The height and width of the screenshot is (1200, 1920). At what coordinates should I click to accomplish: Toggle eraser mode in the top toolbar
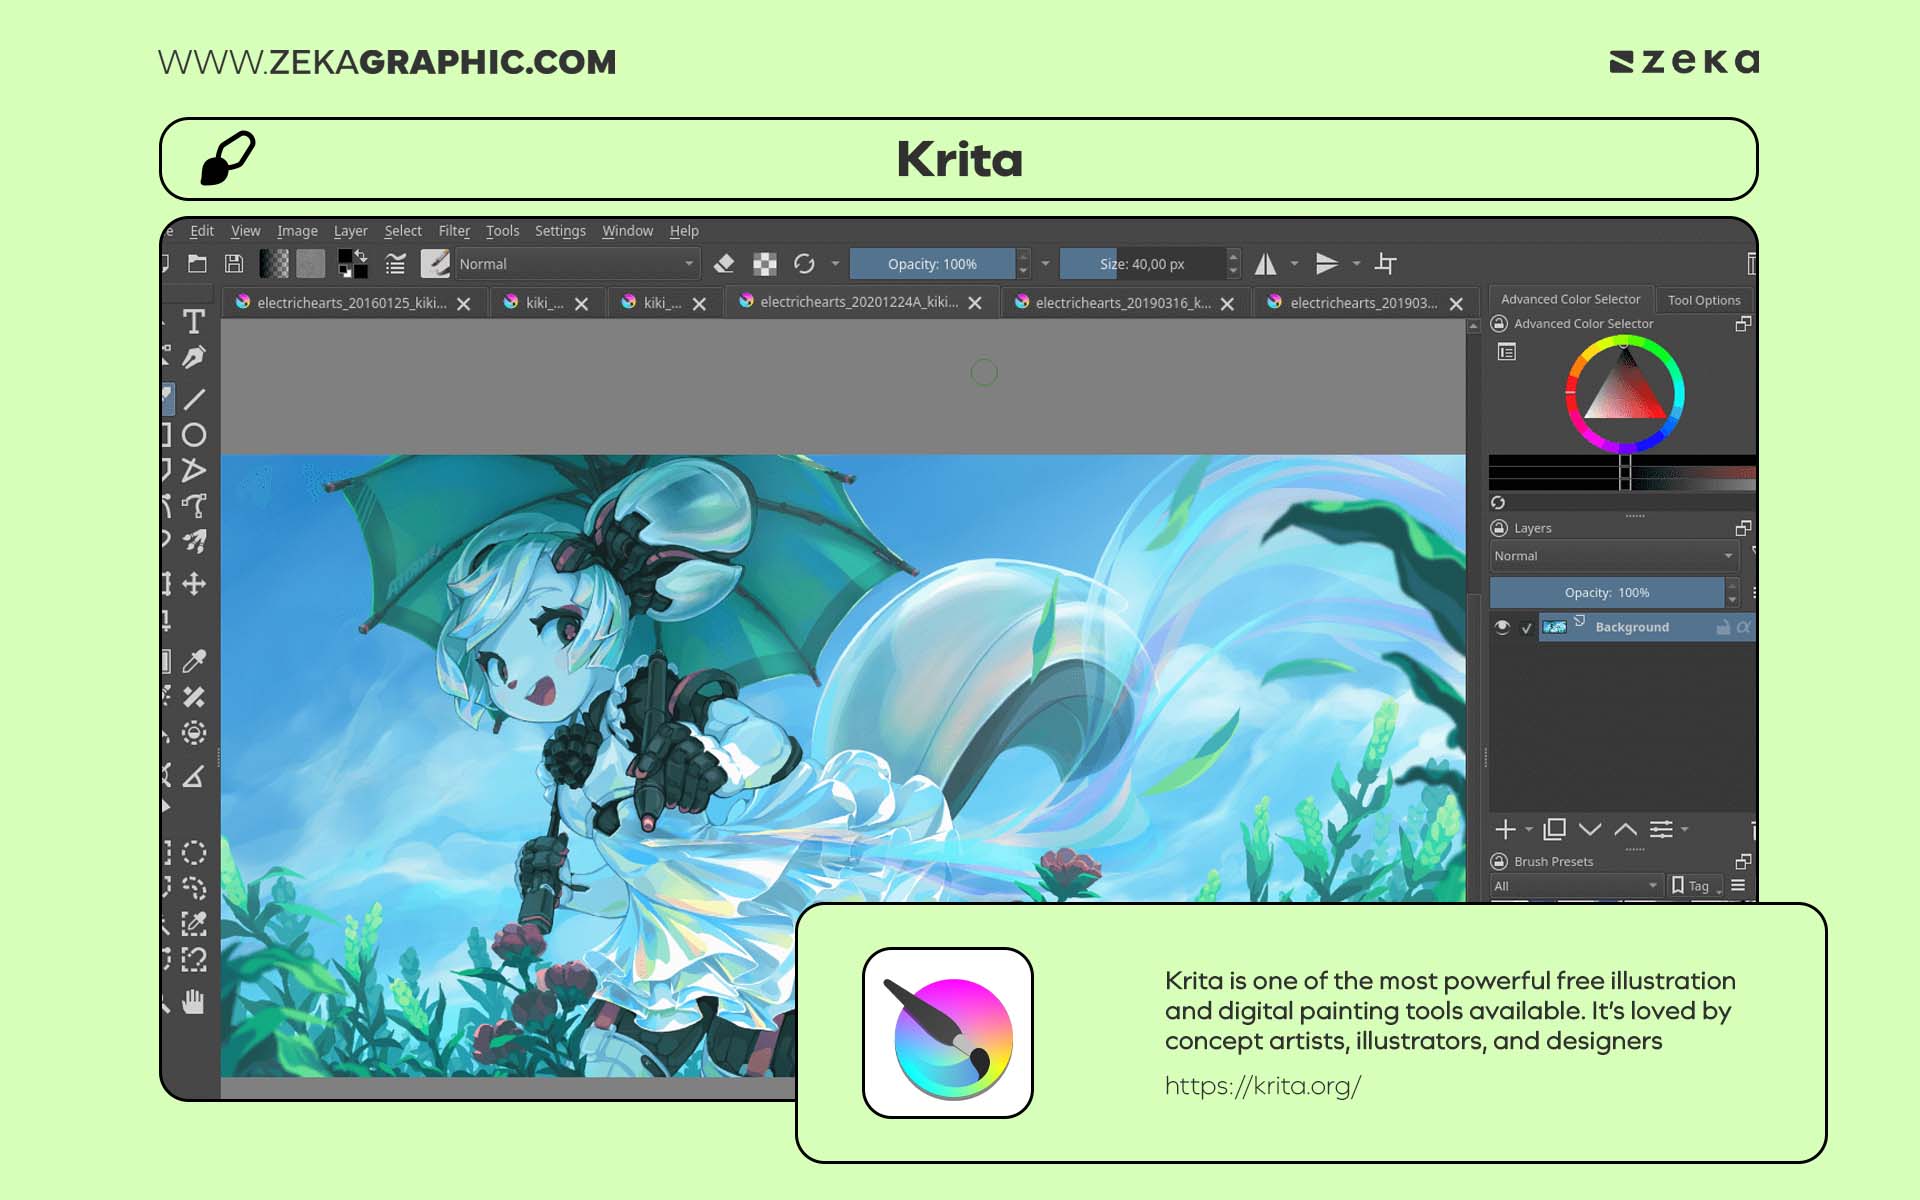pos(723,263)
